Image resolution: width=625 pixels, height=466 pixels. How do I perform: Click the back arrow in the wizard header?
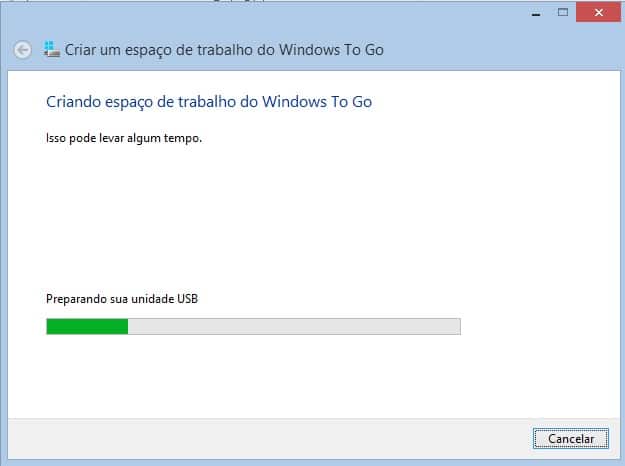click(x=23, y=50)
